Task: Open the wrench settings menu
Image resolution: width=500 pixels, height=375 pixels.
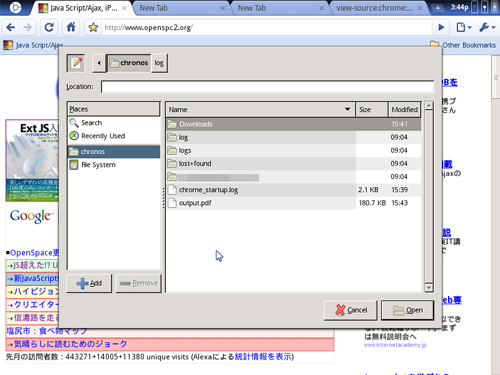Action: pos(487,27)
